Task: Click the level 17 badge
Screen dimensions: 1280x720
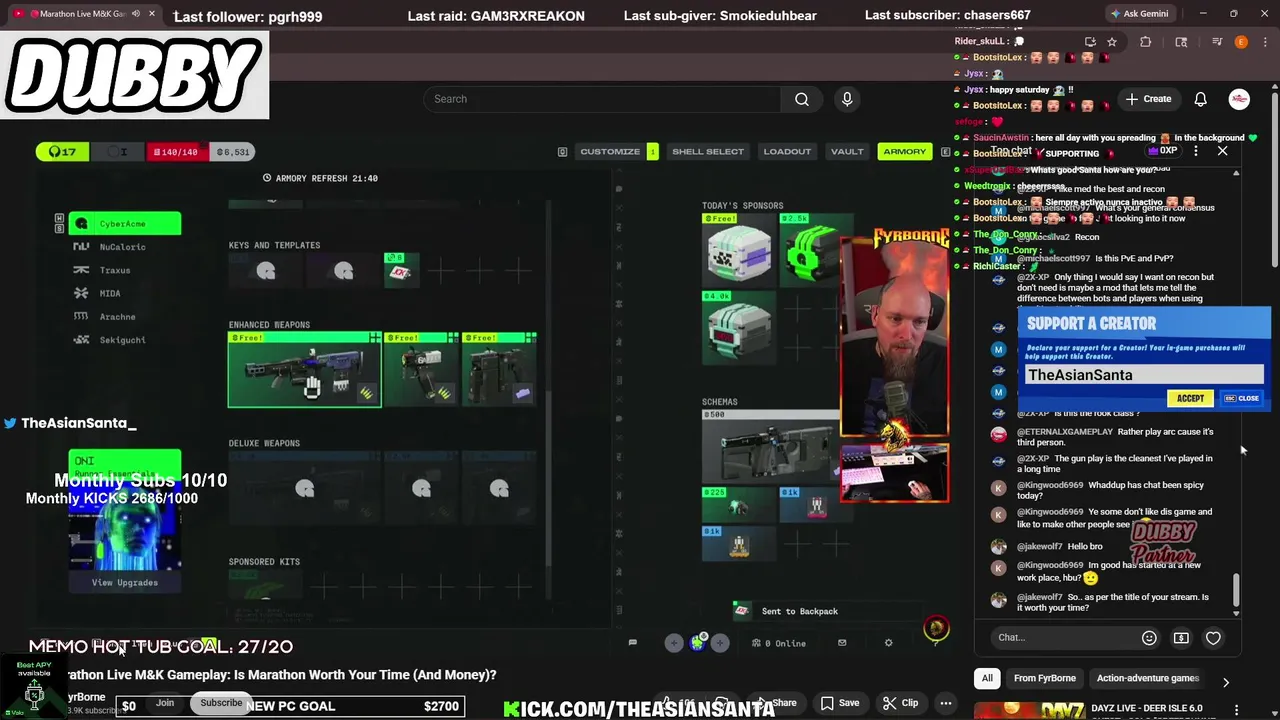Action: coord(62,152)
